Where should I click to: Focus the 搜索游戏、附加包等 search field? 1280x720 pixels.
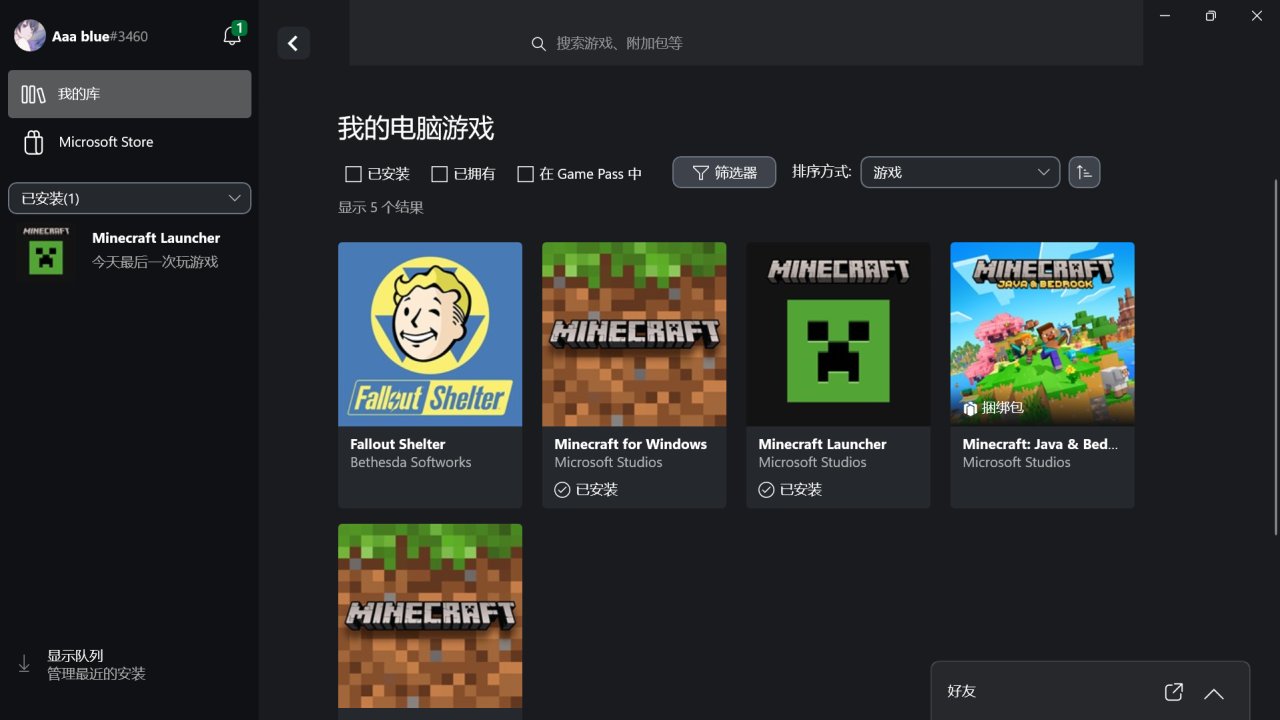pos(746,43)
